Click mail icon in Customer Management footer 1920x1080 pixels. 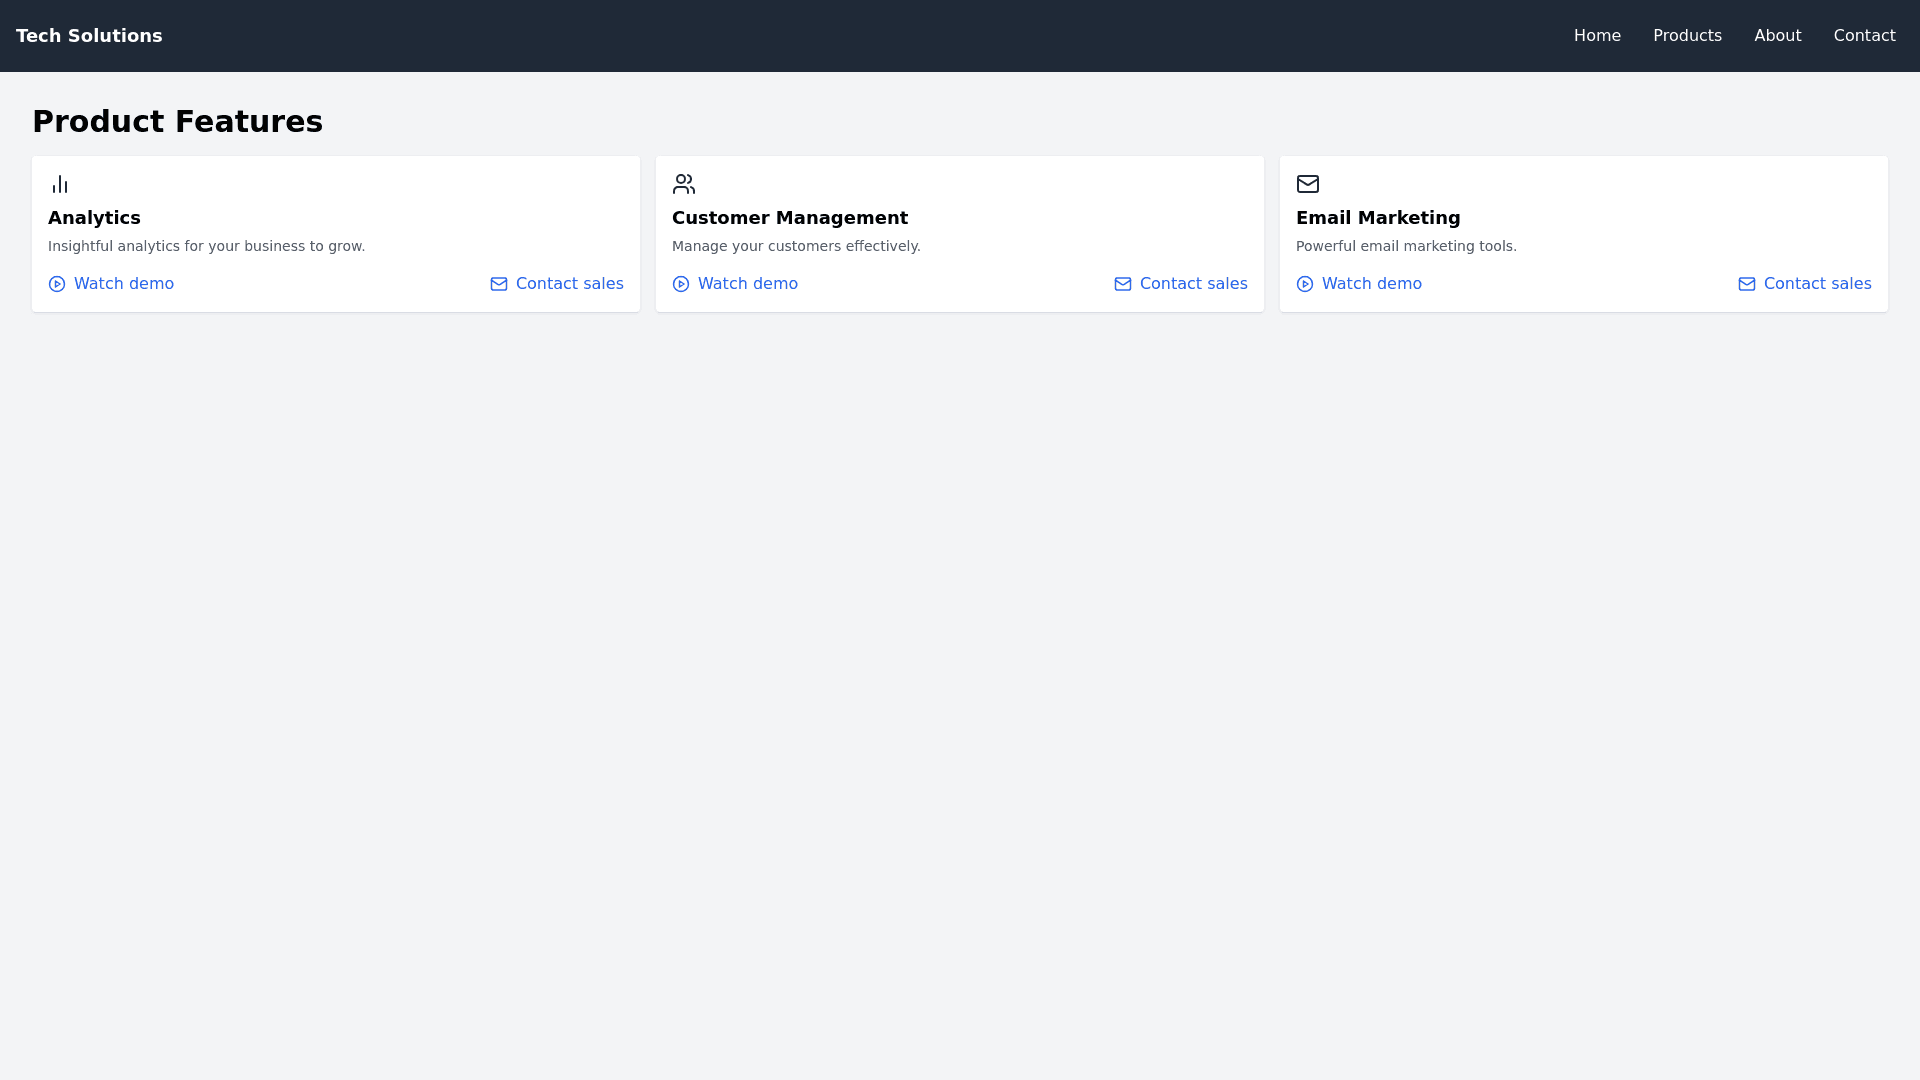click(x=1123, y=284)
